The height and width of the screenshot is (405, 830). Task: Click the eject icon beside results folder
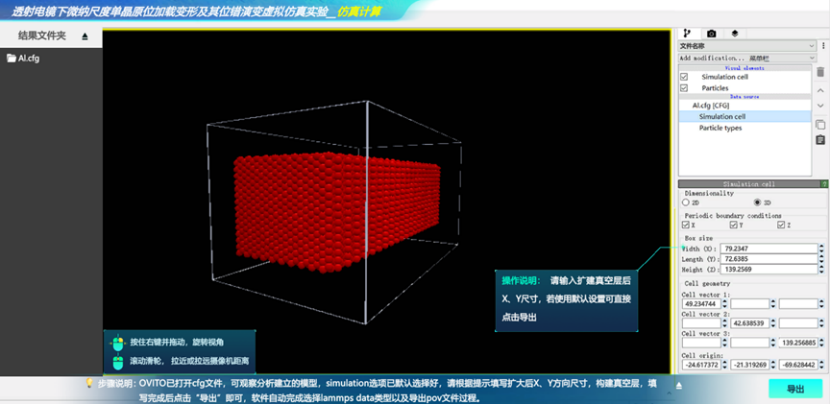tap(85, 36)
